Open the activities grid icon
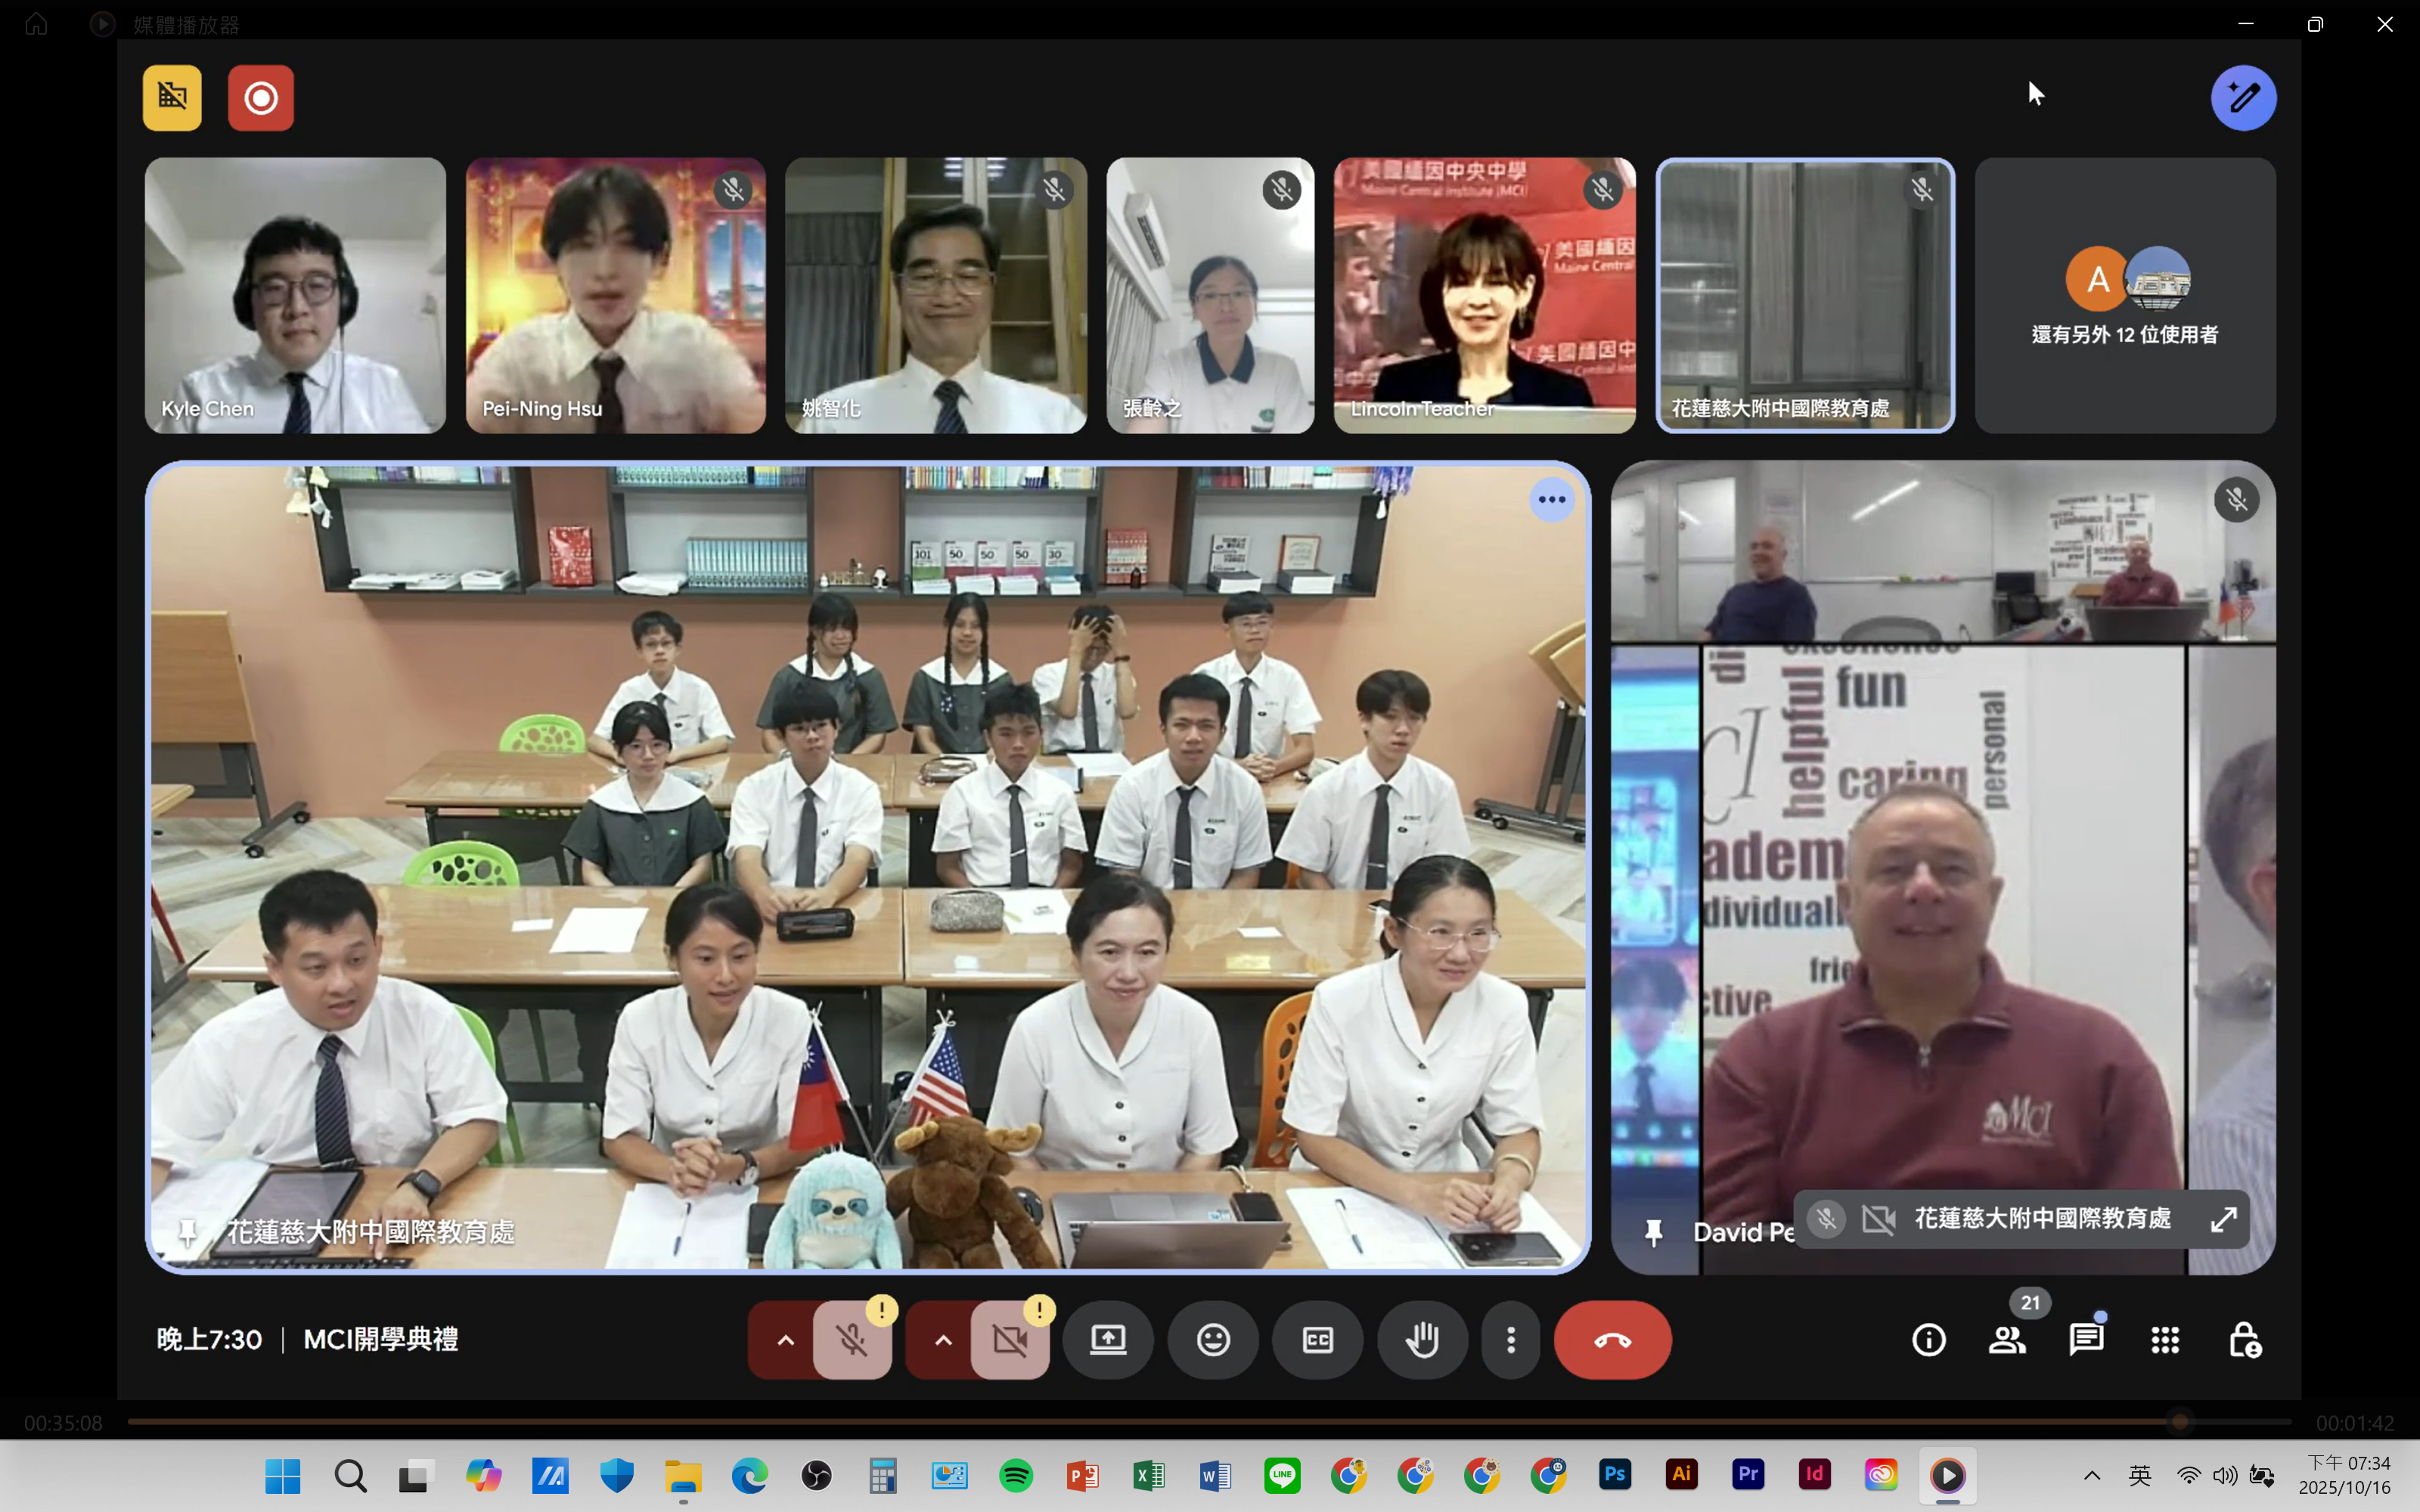The height and width of the screenshot is (1512, 2420). point(2165,1340)
